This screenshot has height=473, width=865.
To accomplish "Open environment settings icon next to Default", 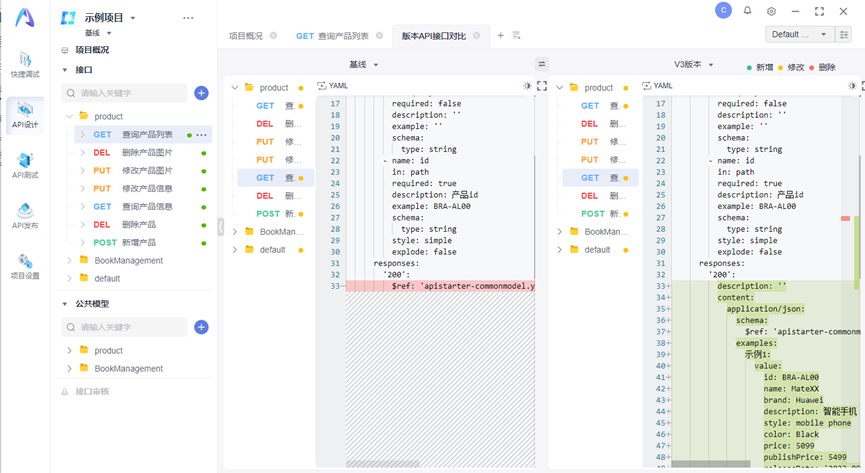I will [844, 35].
